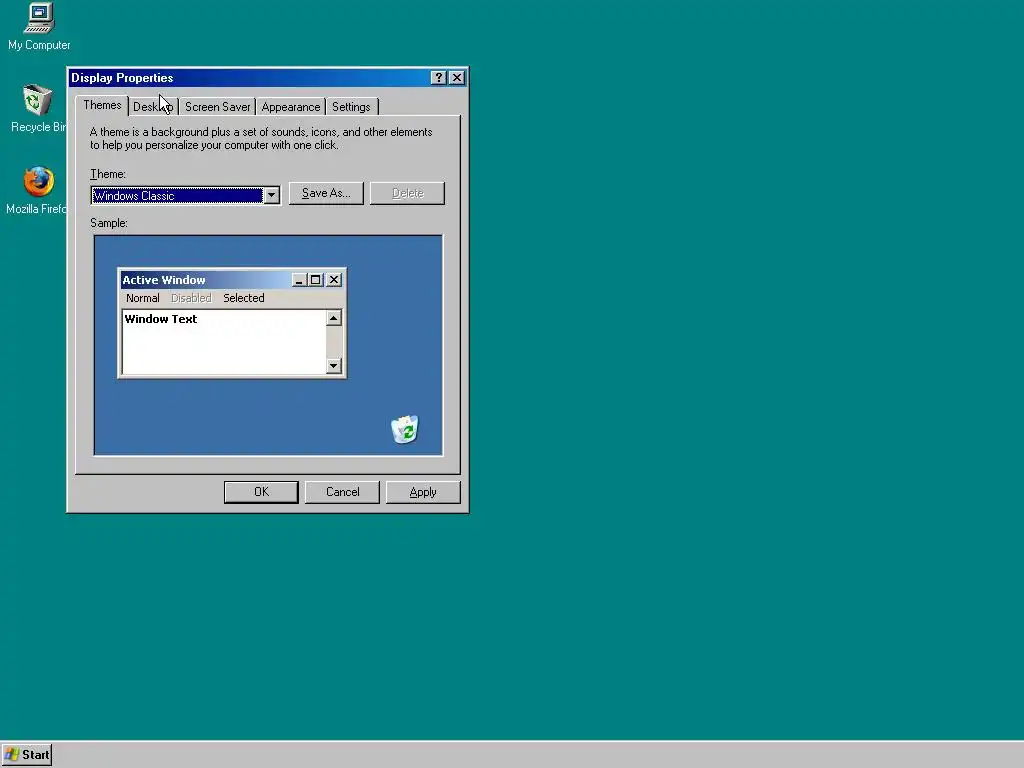Click the sample Active Window minimize button

(299, 280)
